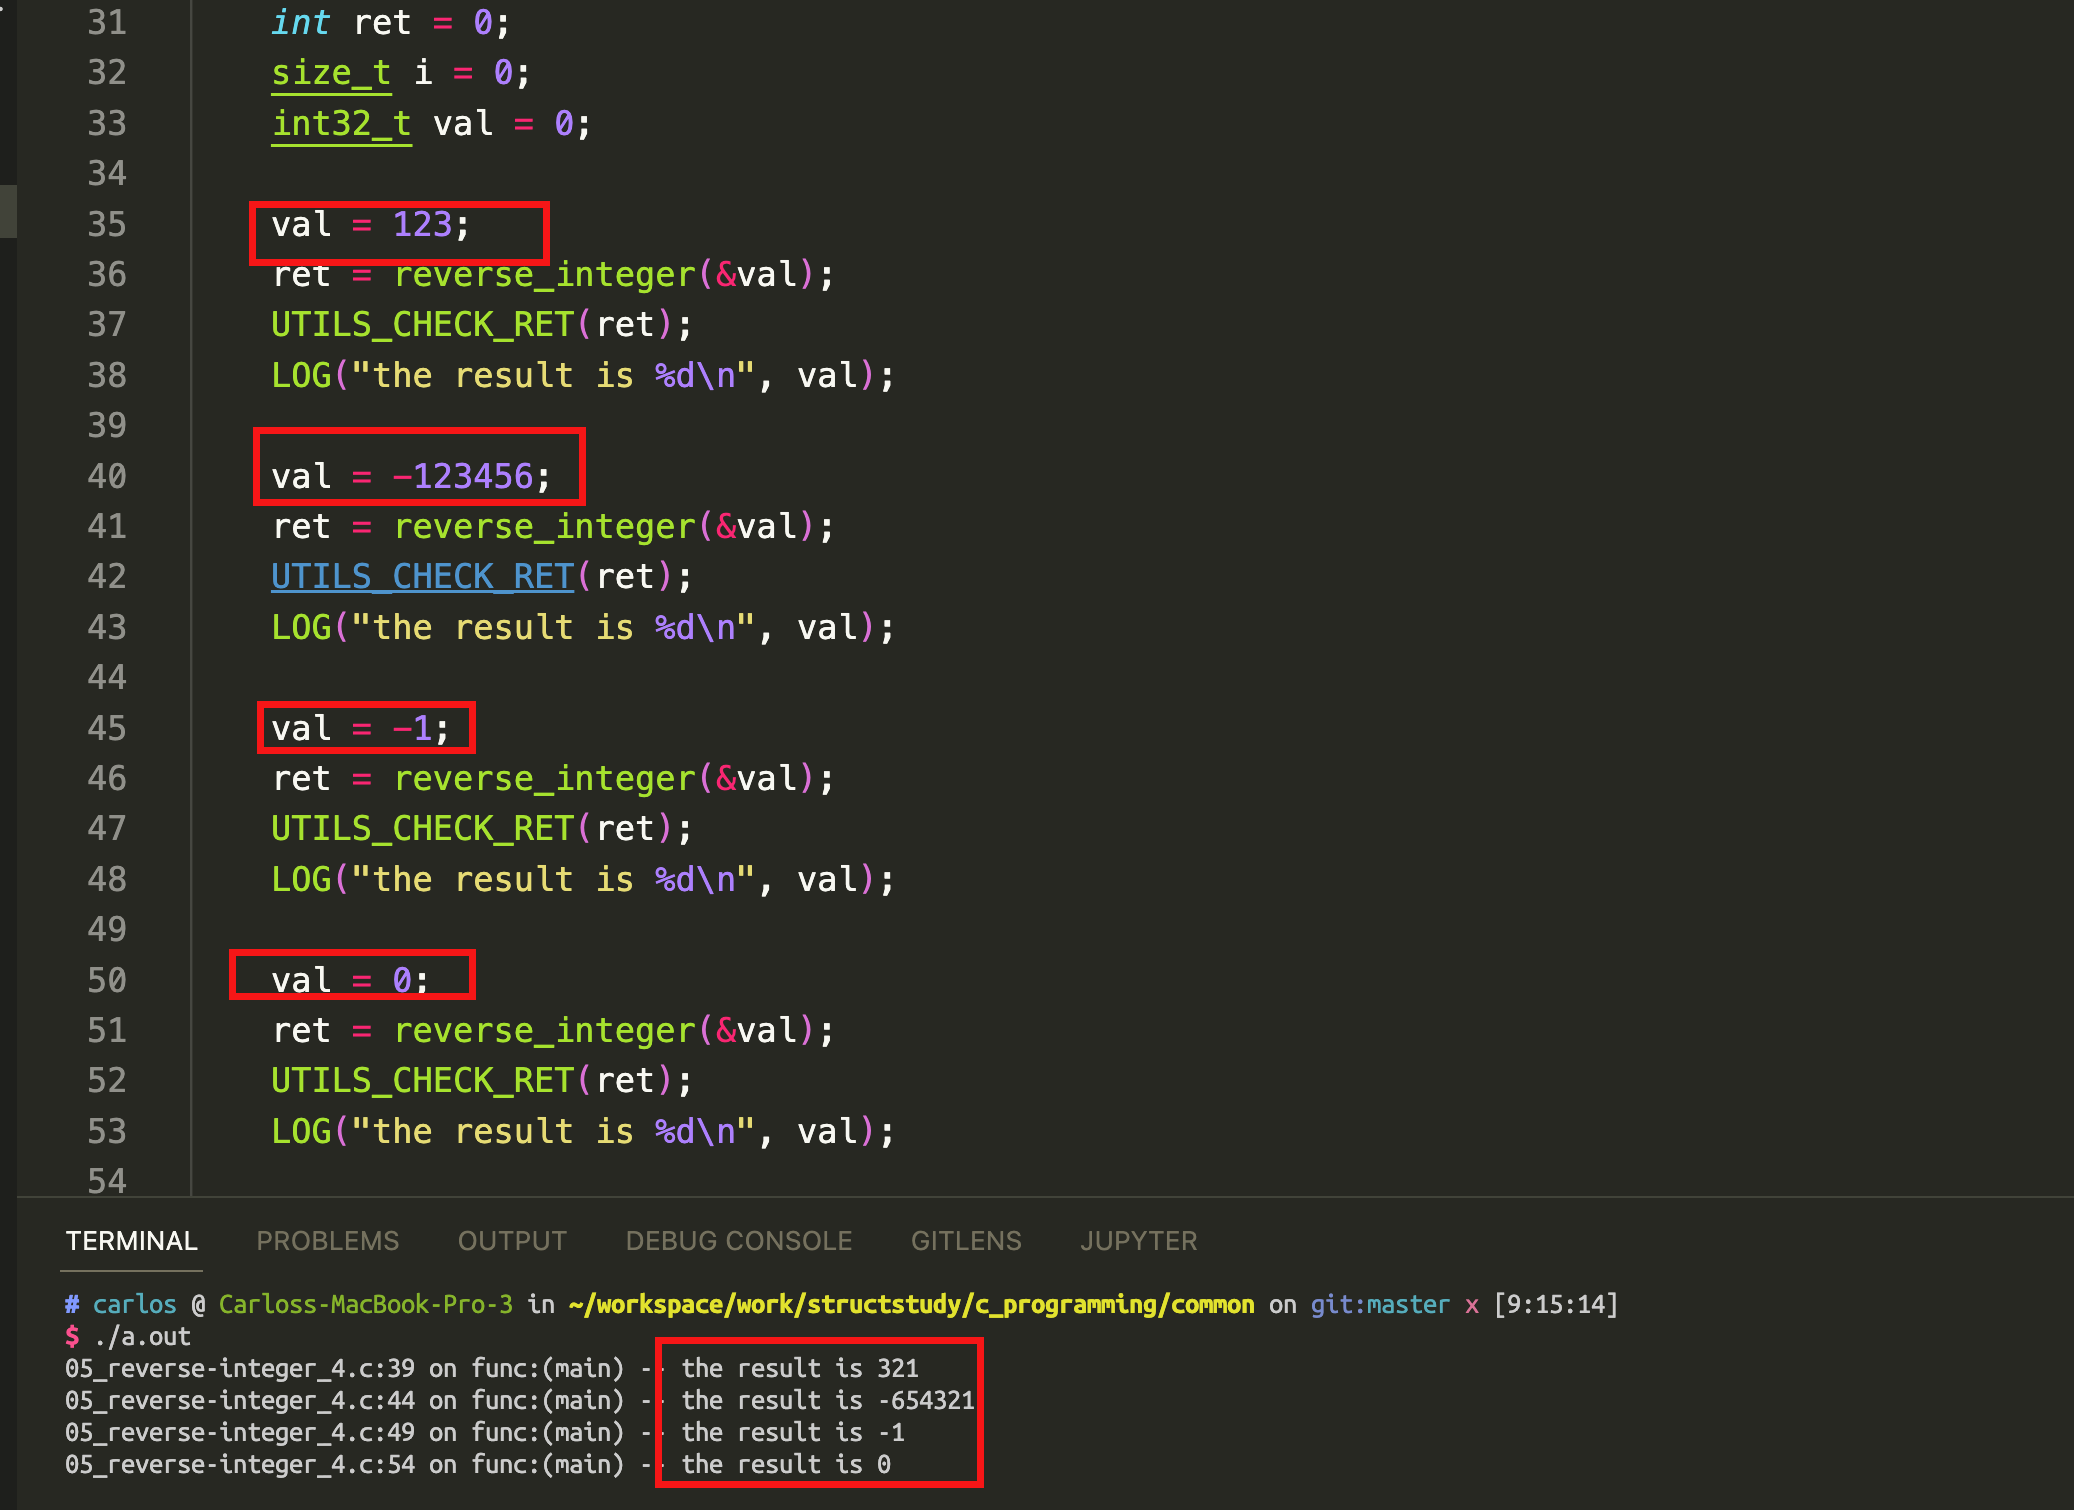Viewport: 2074px width, 1510px height.
Task: Open the int32_t definition link on line 33
Action: point(341,123)
